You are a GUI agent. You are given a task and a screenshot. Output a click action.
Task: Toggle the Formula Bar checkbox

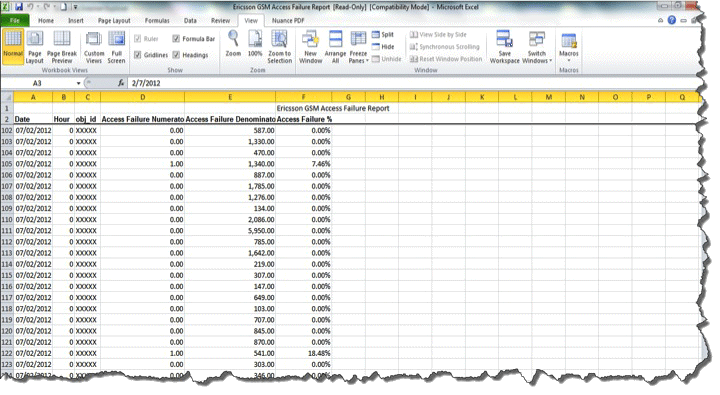pyautogui.click(x=194, y=39)
